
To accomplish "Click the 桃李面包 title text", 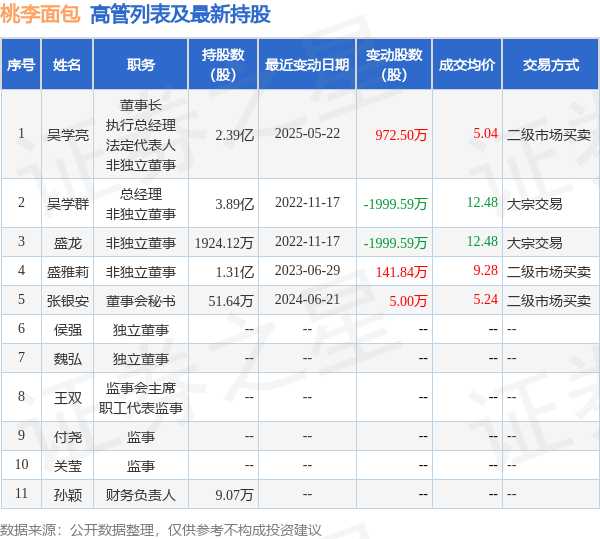I will click(40, 14).
